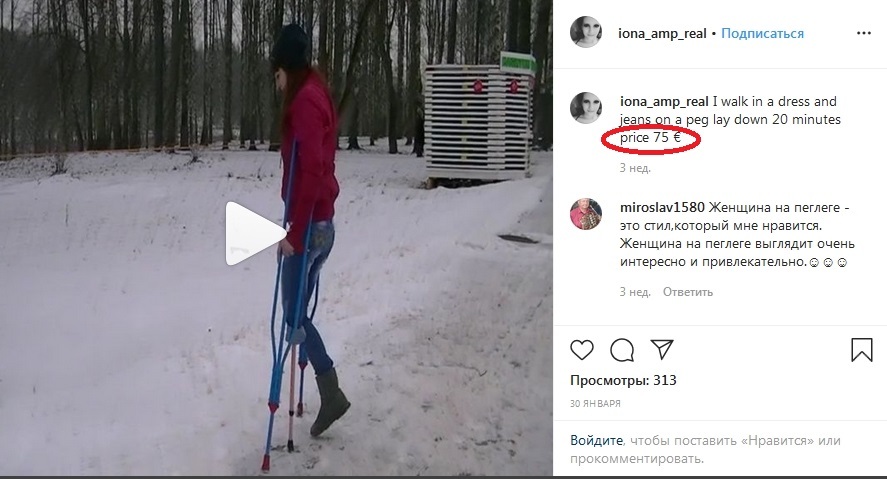Follow the account via Подписаться link

pos(762,33)
